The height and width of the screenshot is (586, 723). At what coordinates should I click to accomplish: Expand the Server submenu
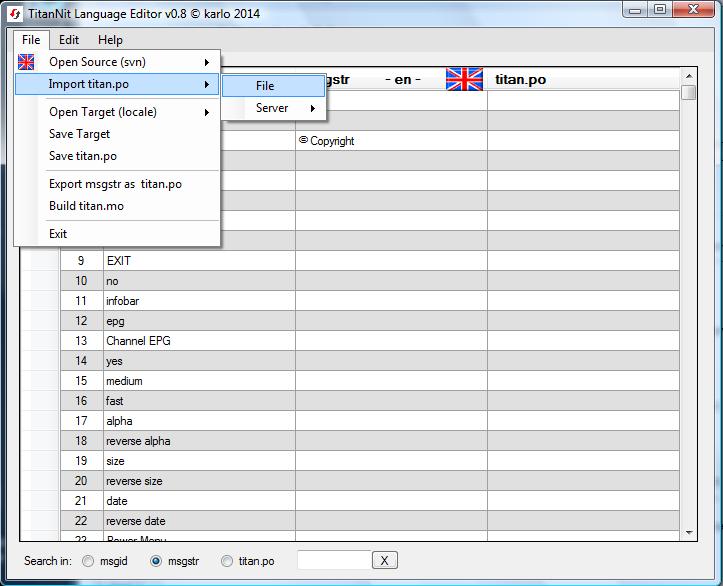(273, 108)
